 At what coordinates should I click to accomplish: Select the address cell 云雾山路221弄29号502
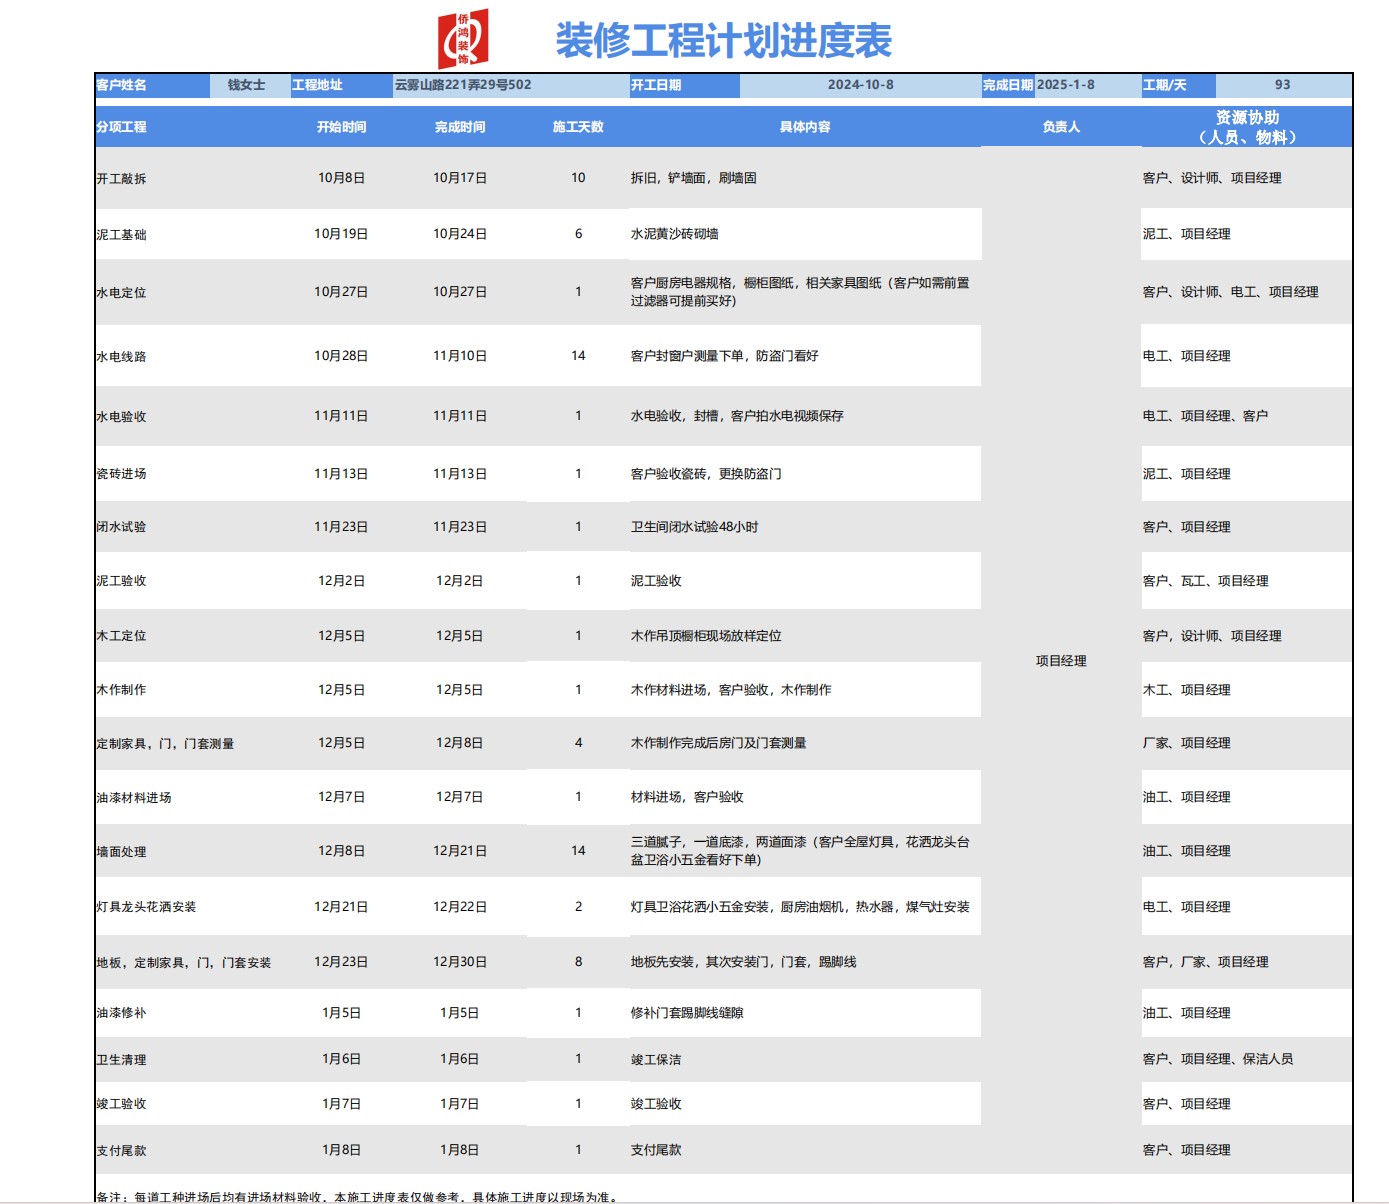coord(463,85)
